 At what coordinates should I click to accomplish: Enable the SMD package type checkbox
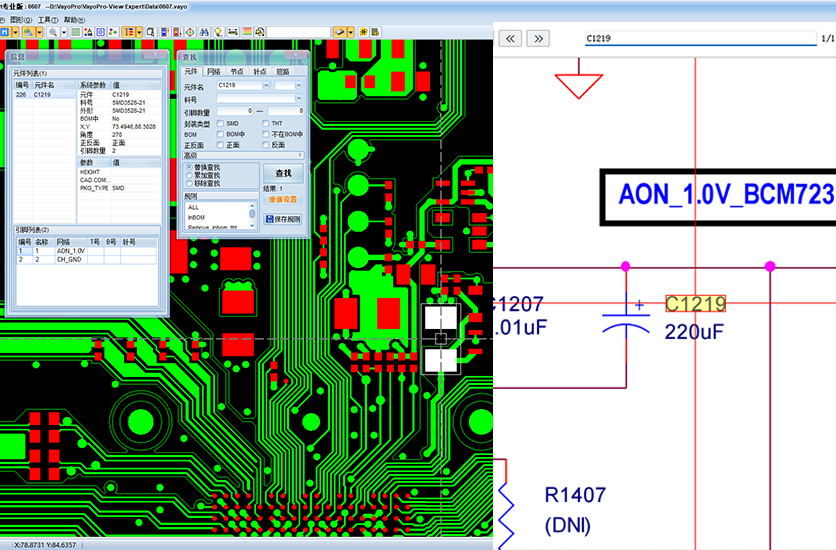[222, 123]
